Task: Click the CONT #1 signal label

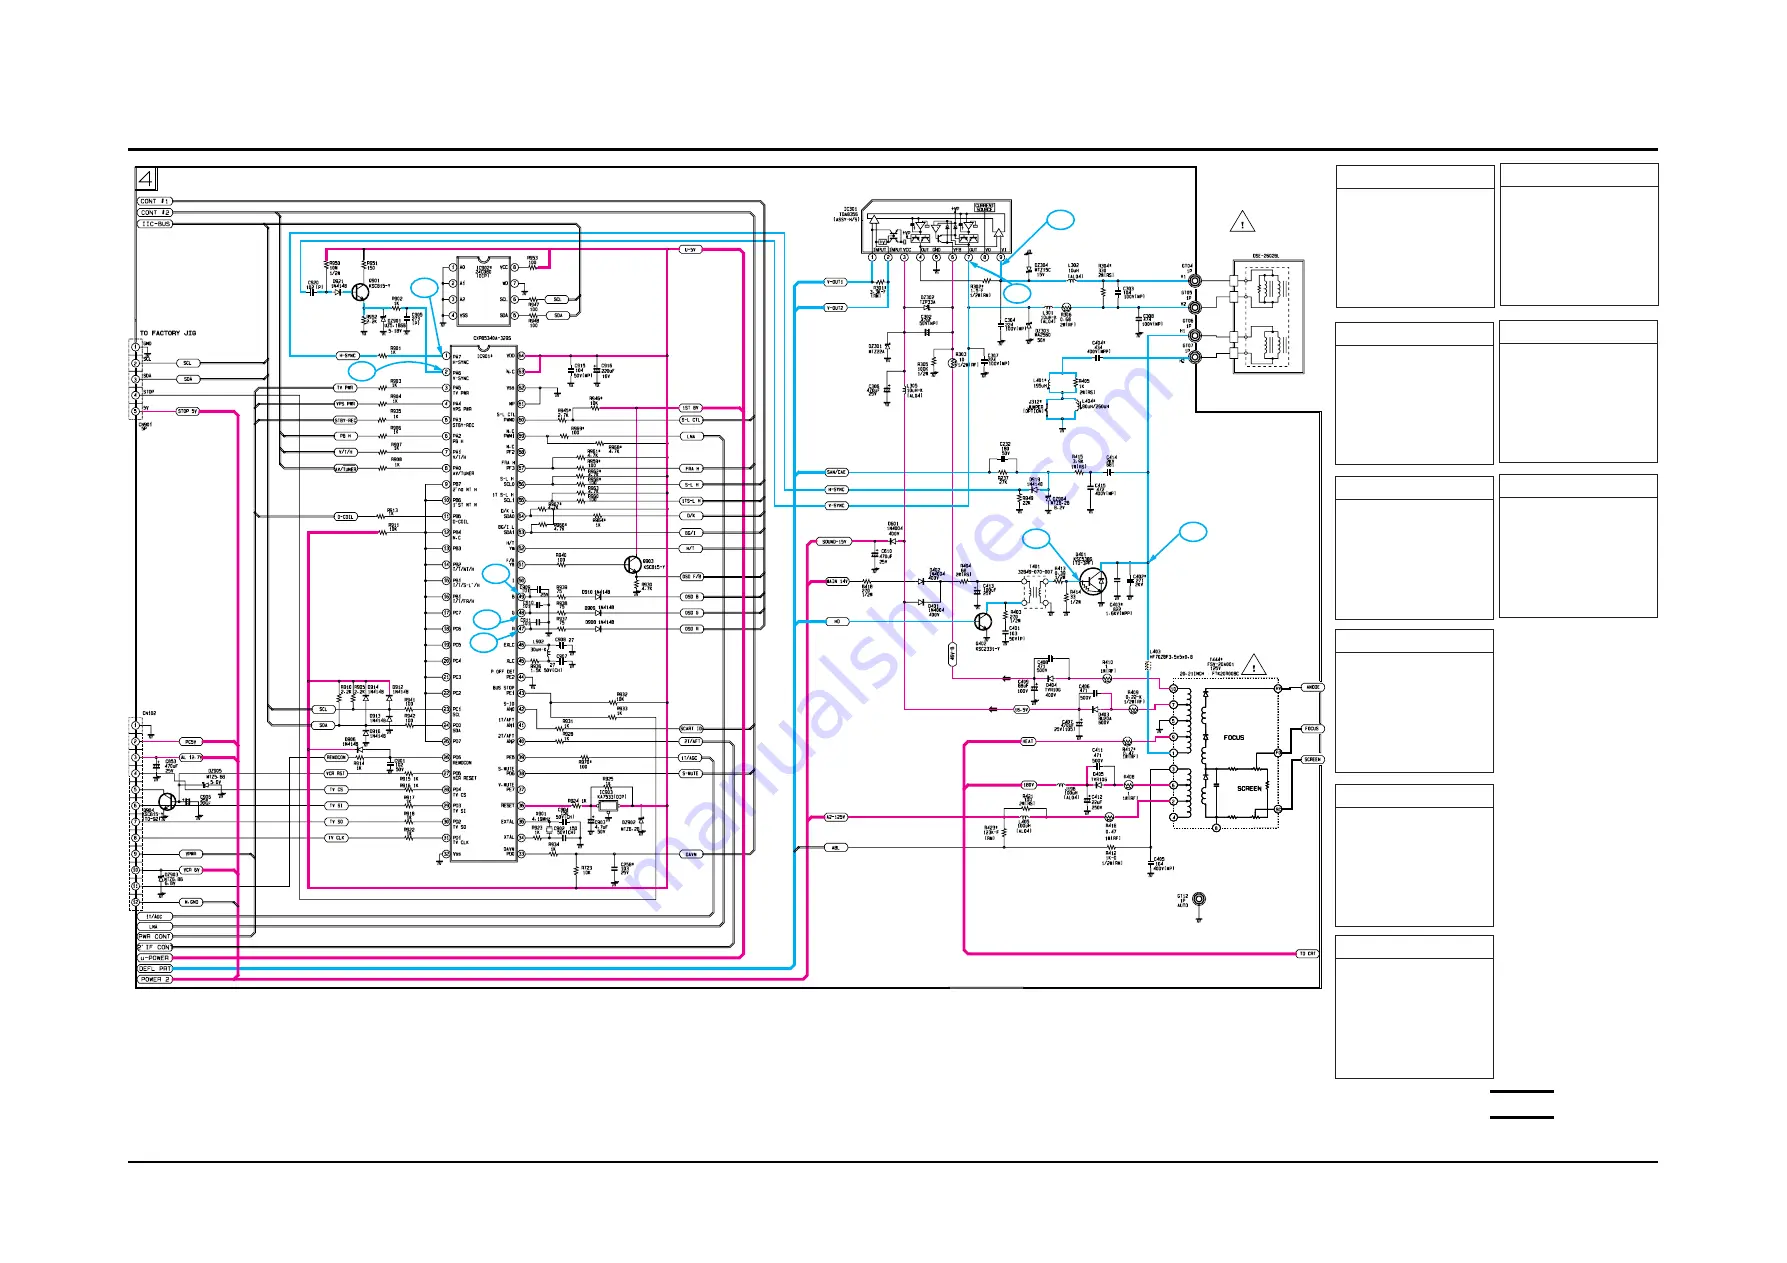Action: pos(155,201)
